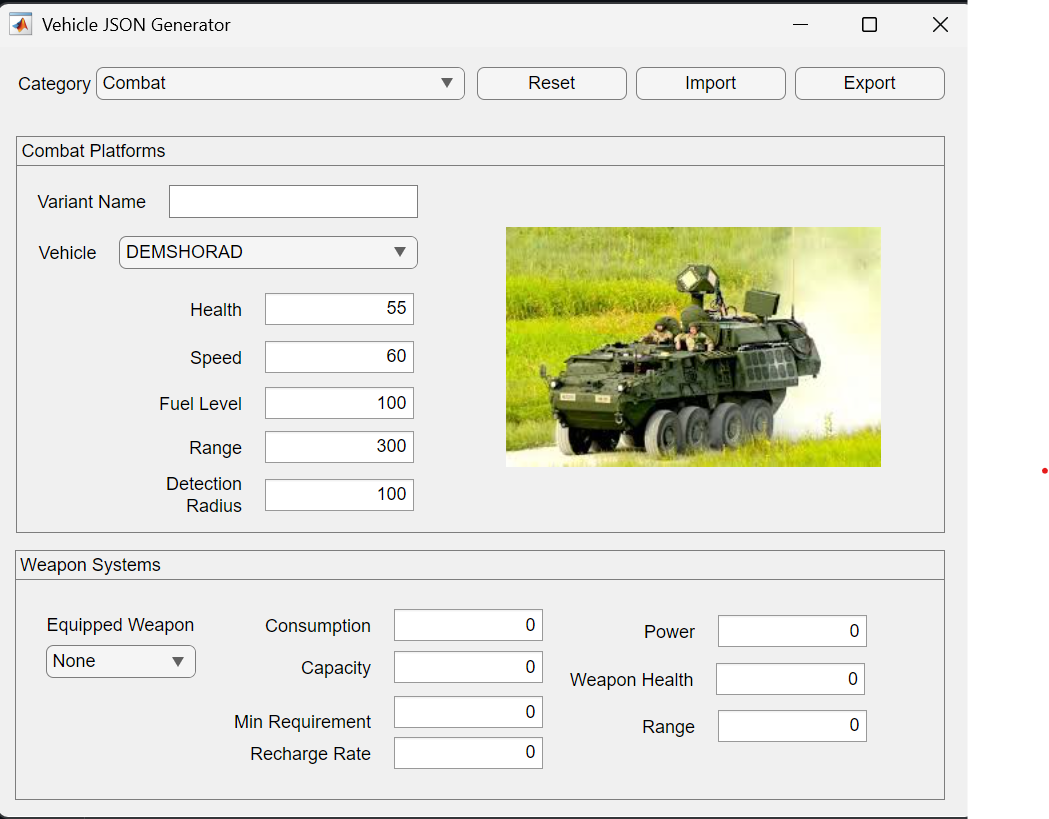Image resolution: width=1049 pixels, height=819 pixels.
Task: Click the Export button
Action: [x=869, y=83]
